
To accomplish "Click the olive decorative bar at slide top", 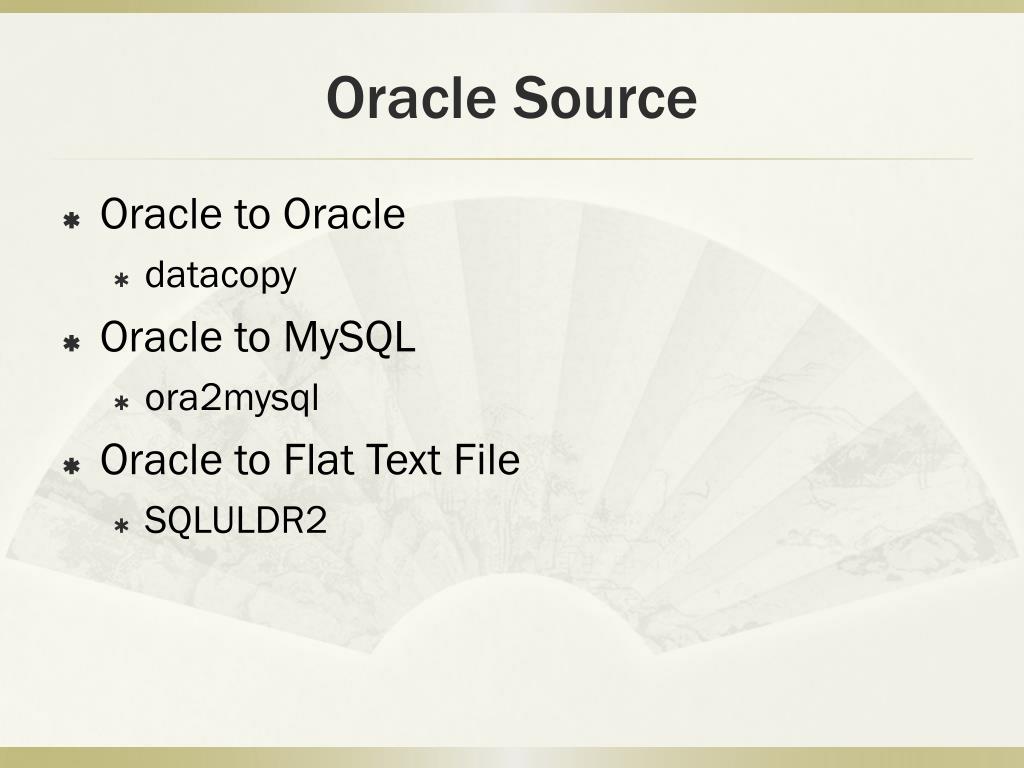I will (x=512, y=6).
